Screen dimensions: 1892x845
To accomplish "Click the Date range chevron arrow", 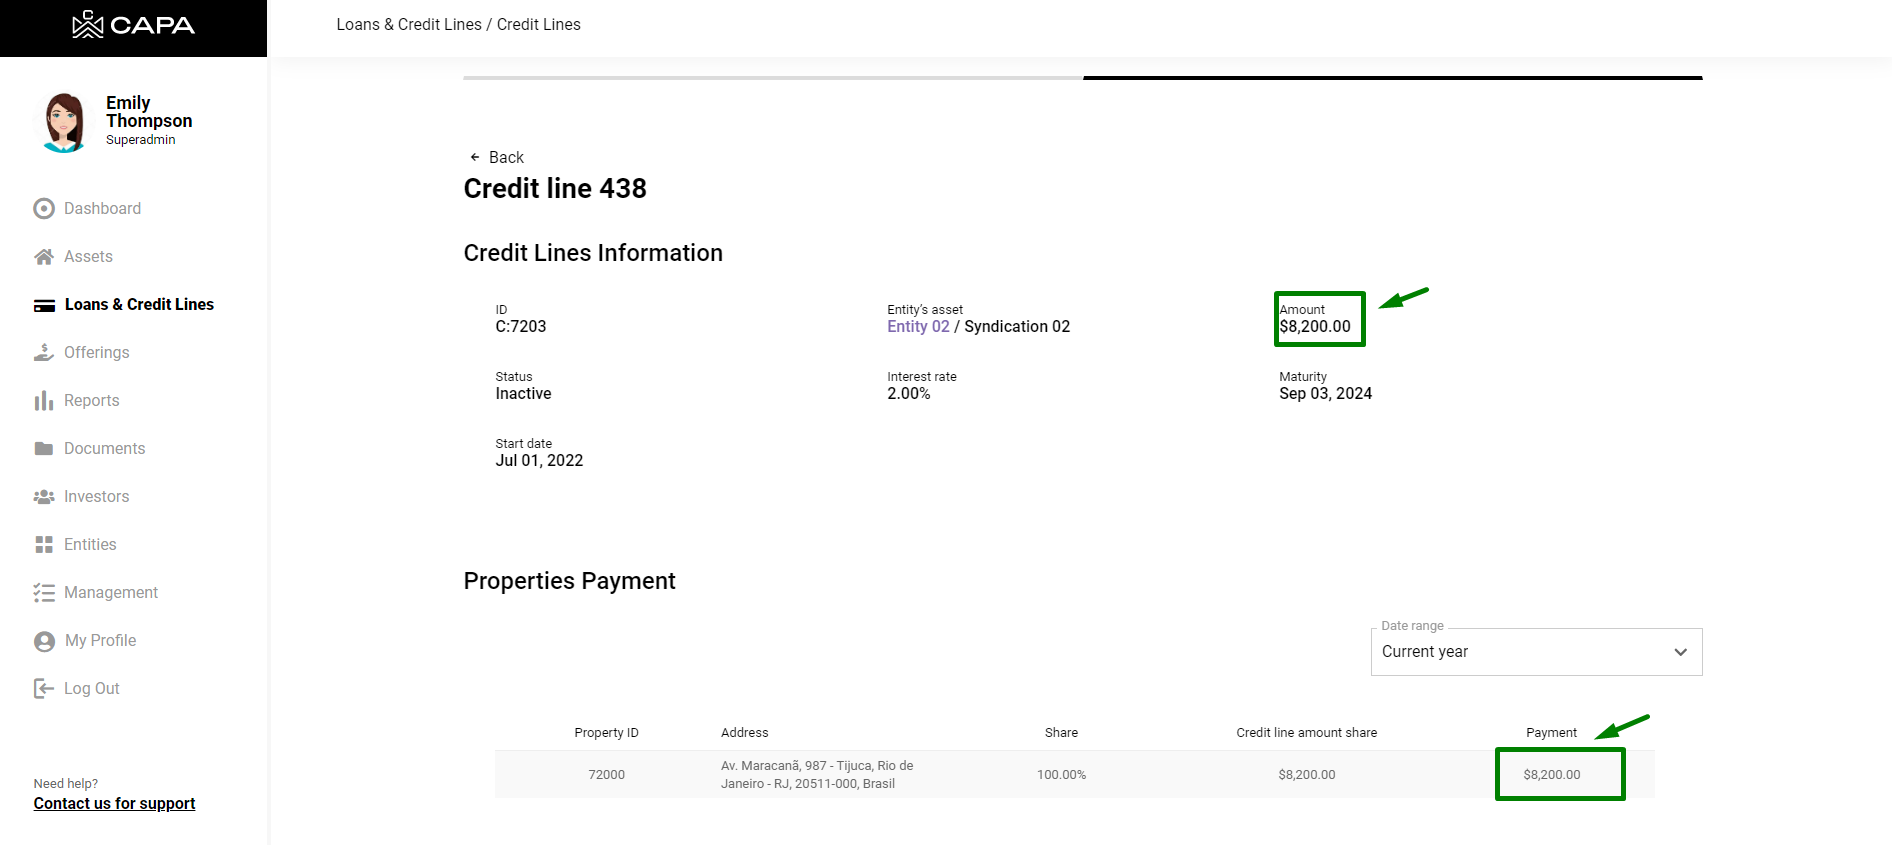I will [1681, 652].
